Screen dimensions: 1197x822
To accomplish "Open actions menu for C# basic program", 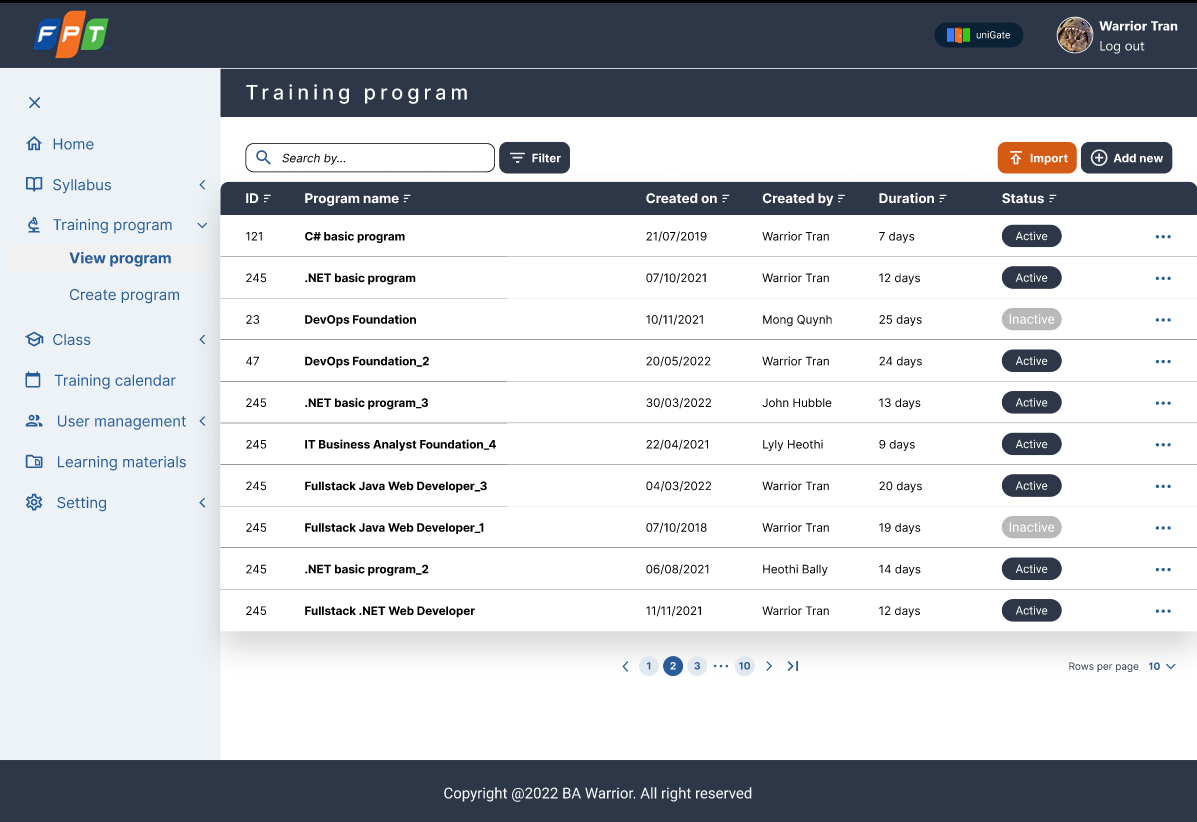I will click(1163, 237).
